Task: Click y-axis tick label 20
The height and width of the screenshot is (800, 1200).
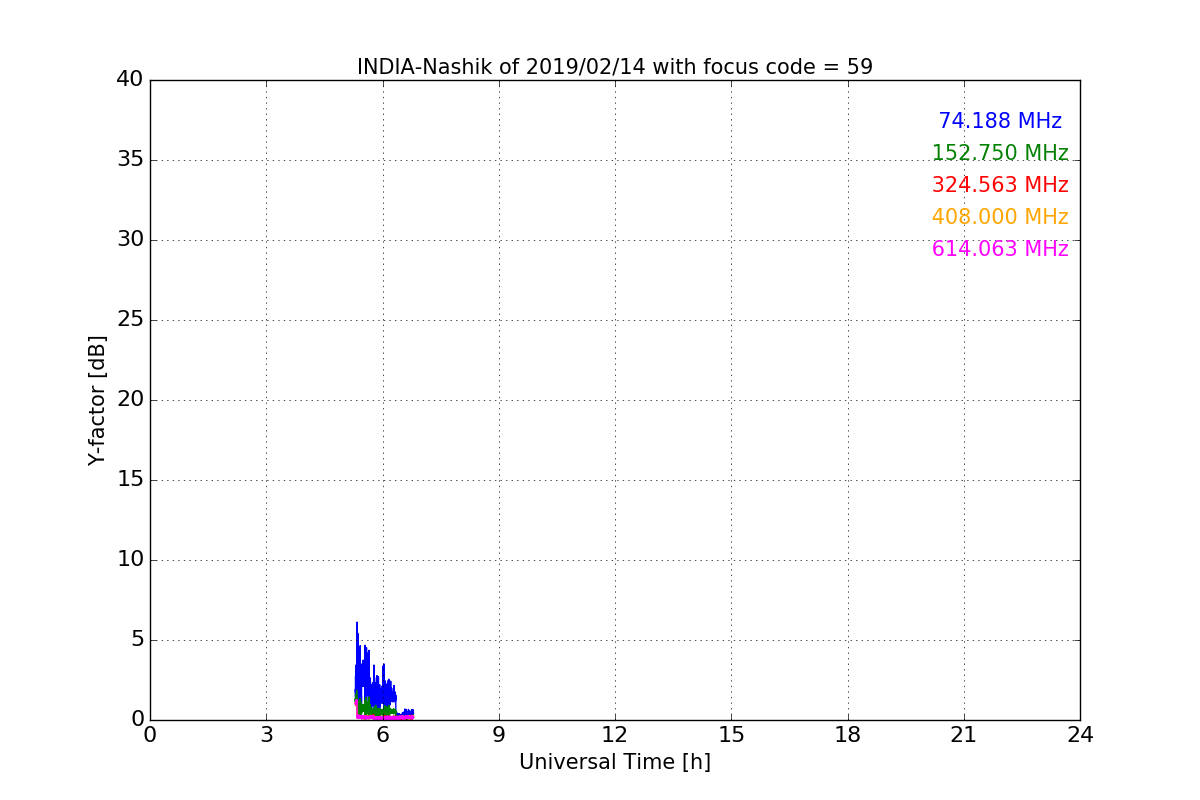Action: 130,400
